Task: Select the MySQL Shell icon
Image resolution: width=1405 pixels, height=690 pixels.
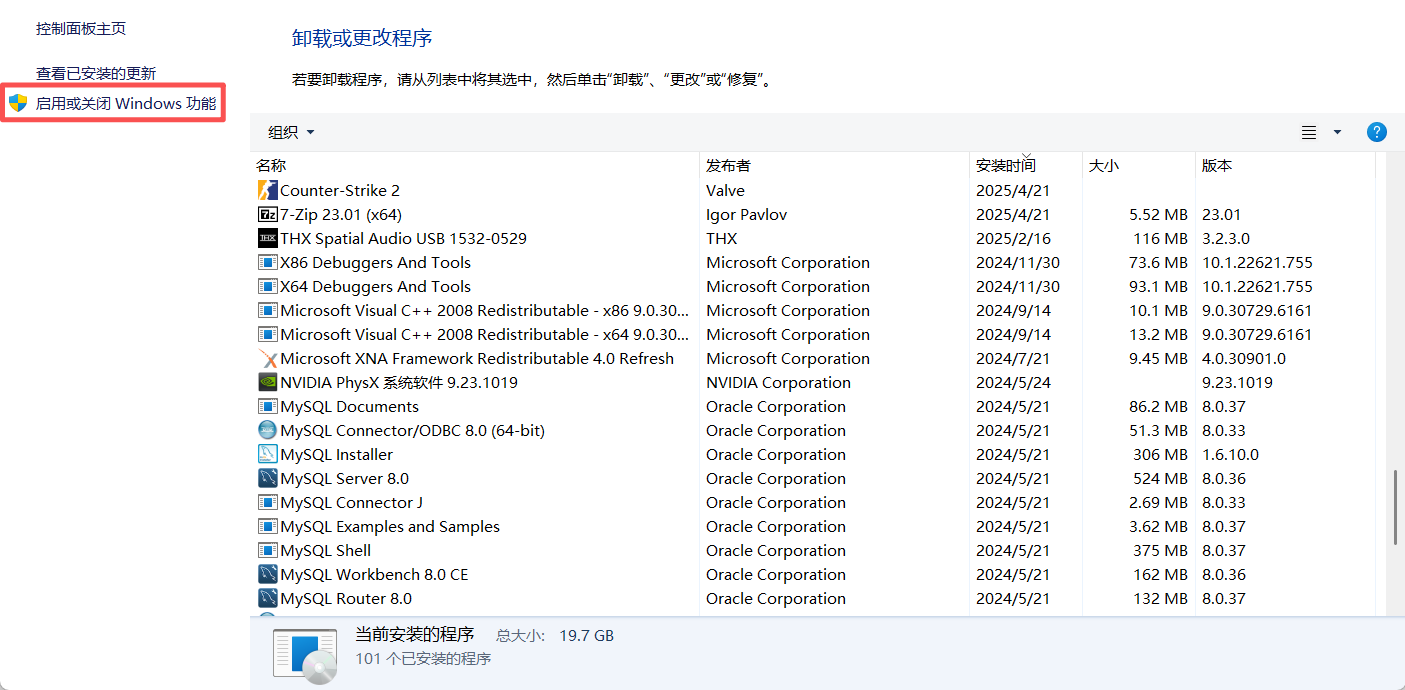Action: (x=267, y=550)
